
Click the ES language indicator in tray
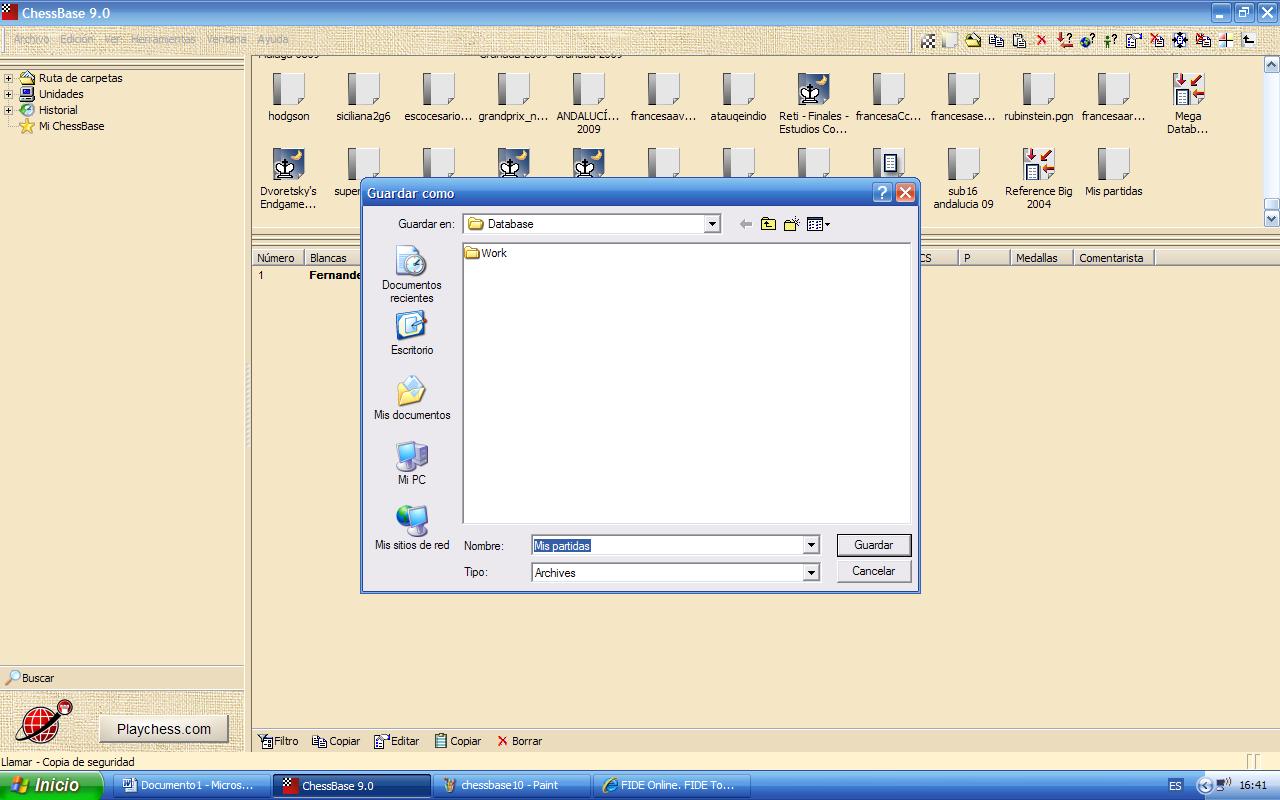1175,786
